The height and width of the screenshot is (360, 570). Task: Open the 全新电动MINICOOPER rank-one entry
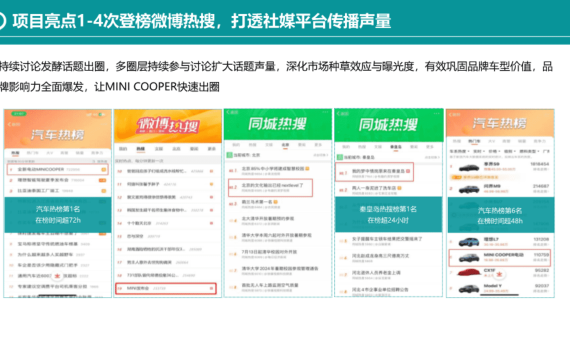point(57,169)
